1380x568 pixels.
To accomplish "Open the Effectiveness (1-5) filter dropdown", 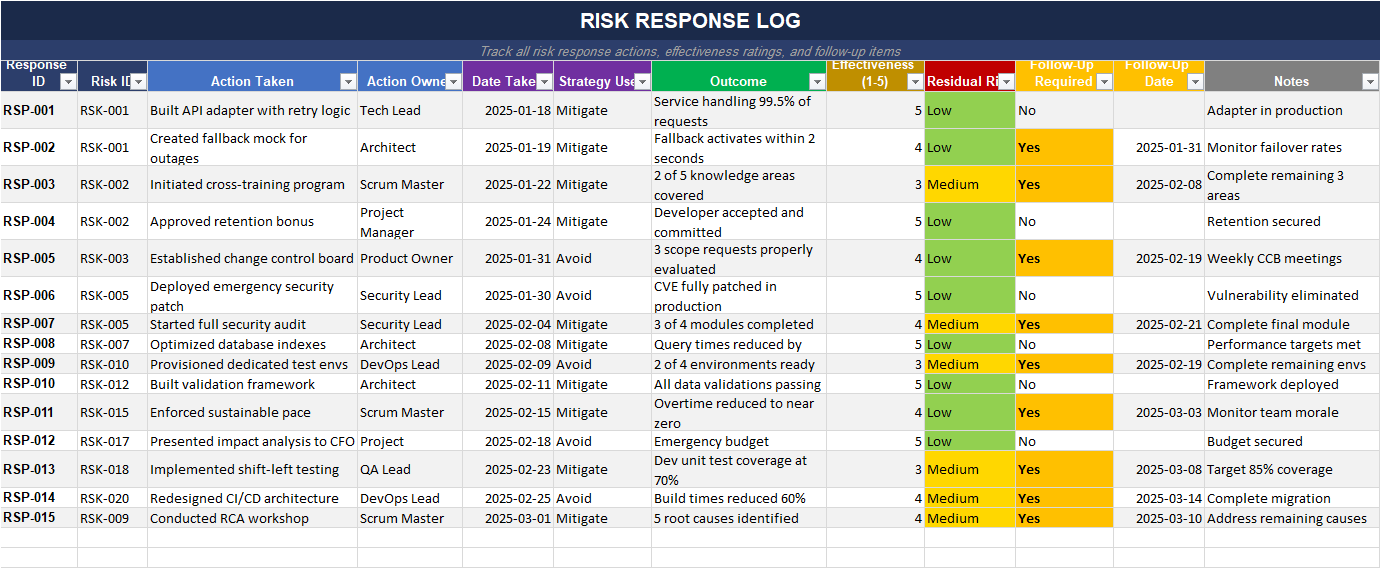I will pyautogui.click(x=915, y=82).
